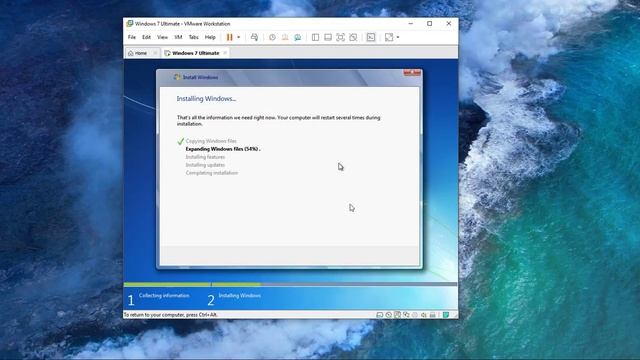Click the Install Windows dialog title icon

click(177, 77)
